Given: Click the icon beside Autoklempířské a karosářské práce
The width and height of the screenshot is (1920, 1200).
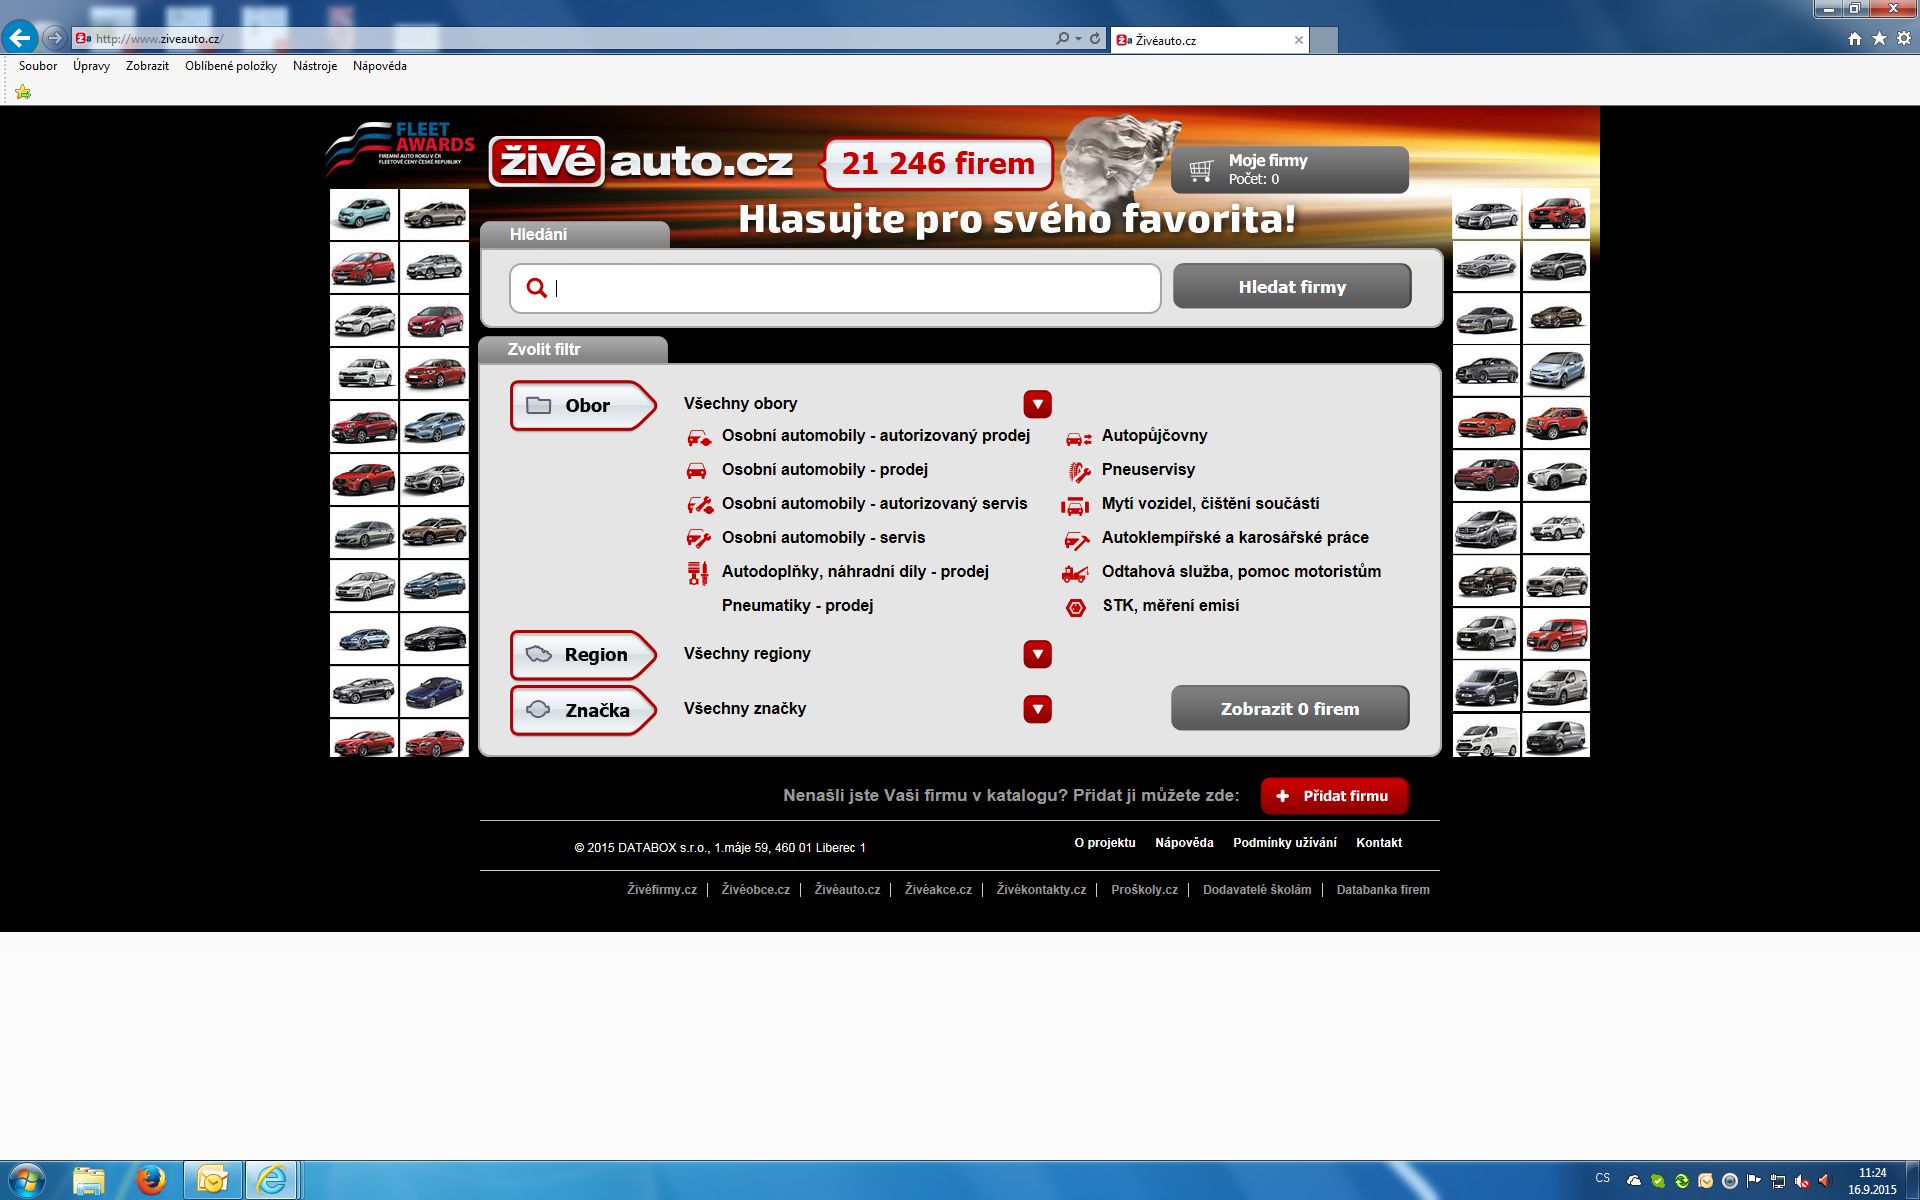Looking at the screenshot, I should (1076, 540).
